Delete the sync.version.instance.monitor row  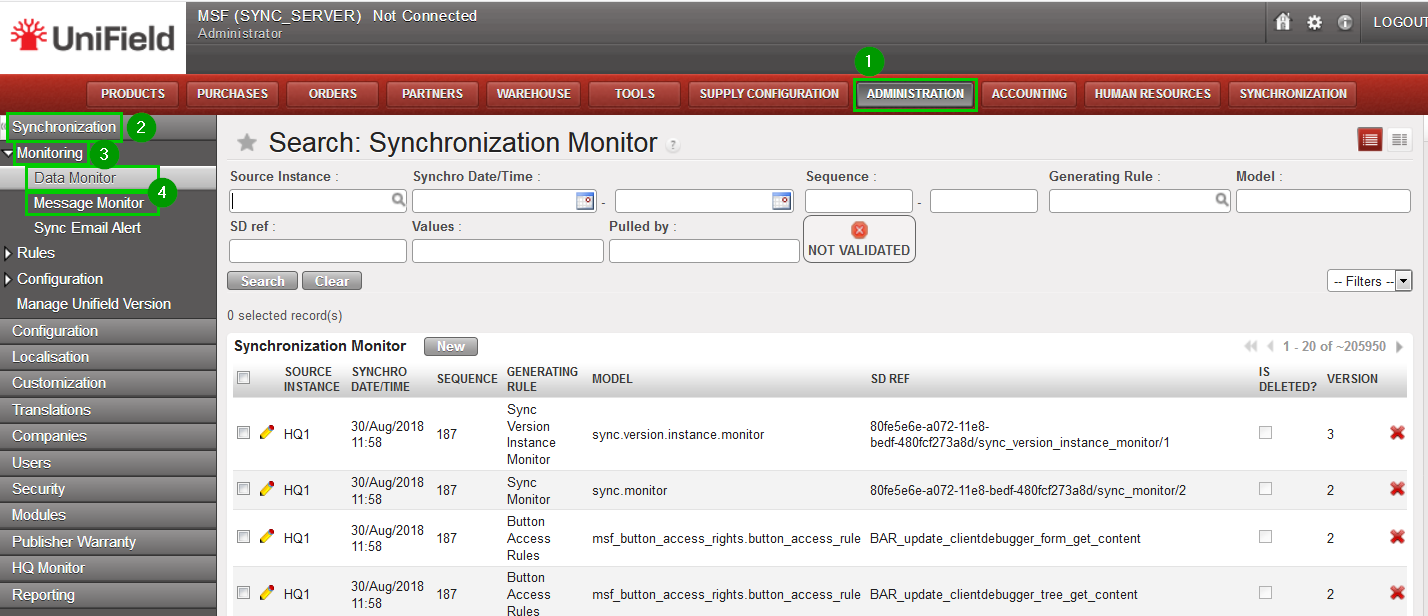1397,433
